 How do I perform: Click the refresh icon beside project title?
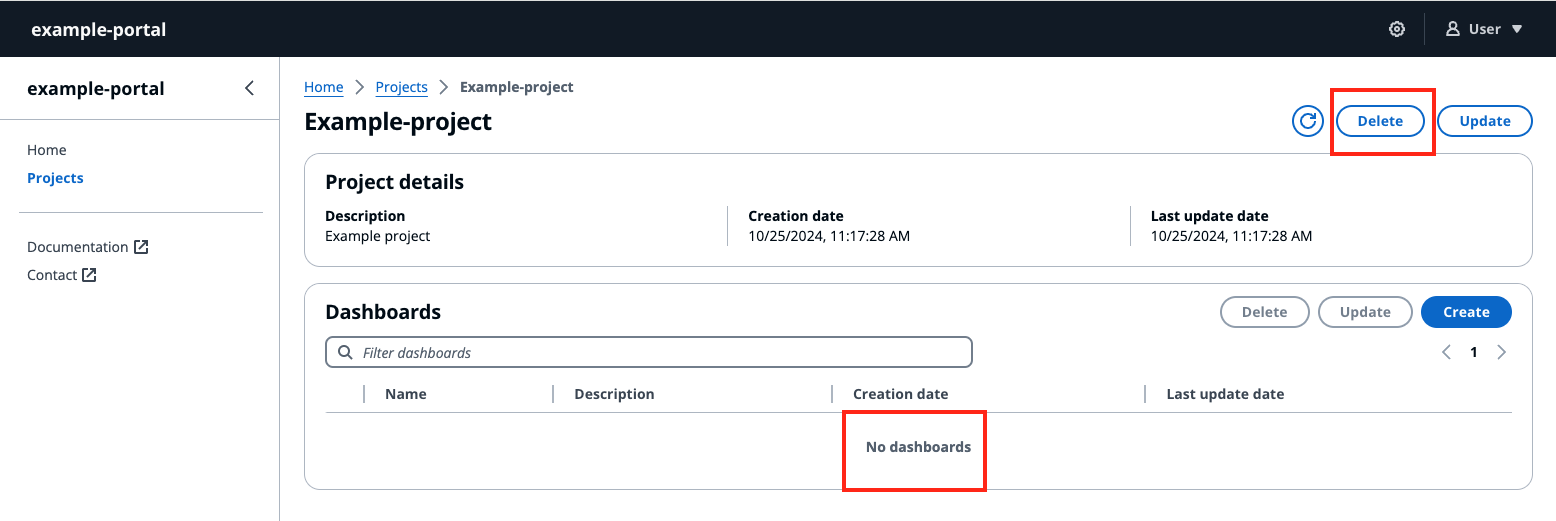click(1308, 121)
